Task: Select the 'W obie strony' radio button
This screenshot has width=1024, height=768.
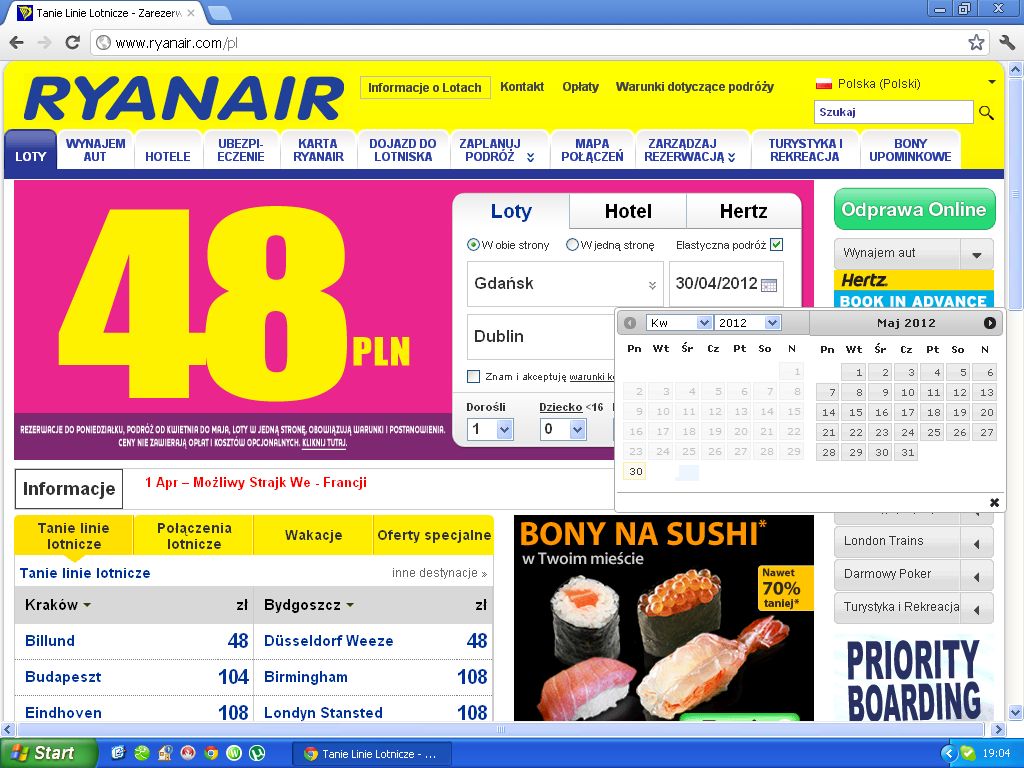Action: 473,245
